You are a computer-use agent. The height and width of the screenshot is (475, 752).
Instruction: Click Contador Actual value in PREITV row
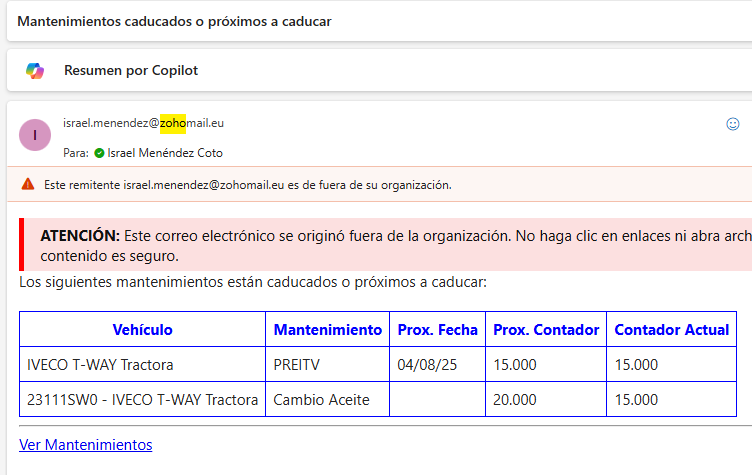671,365
